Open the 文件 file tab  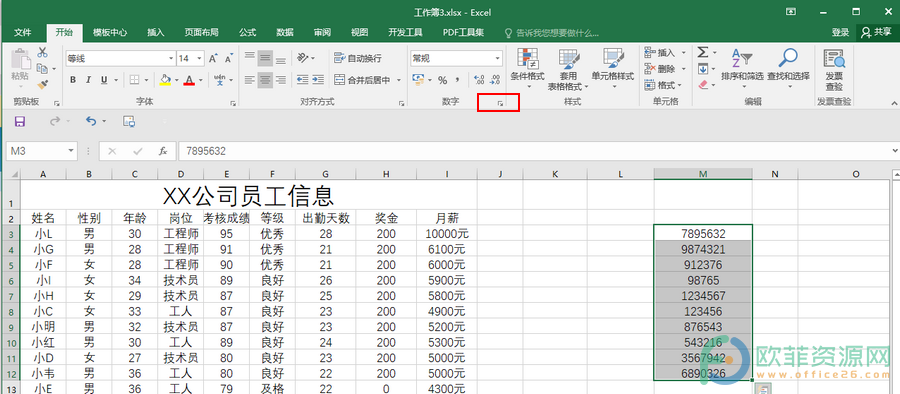pos(22,33)
